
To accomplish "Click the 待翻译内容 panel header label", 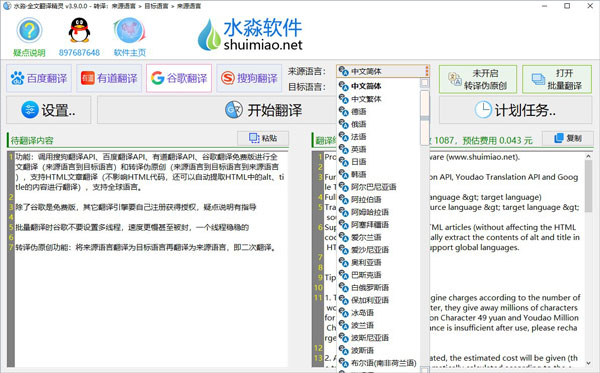I will 32,140.
